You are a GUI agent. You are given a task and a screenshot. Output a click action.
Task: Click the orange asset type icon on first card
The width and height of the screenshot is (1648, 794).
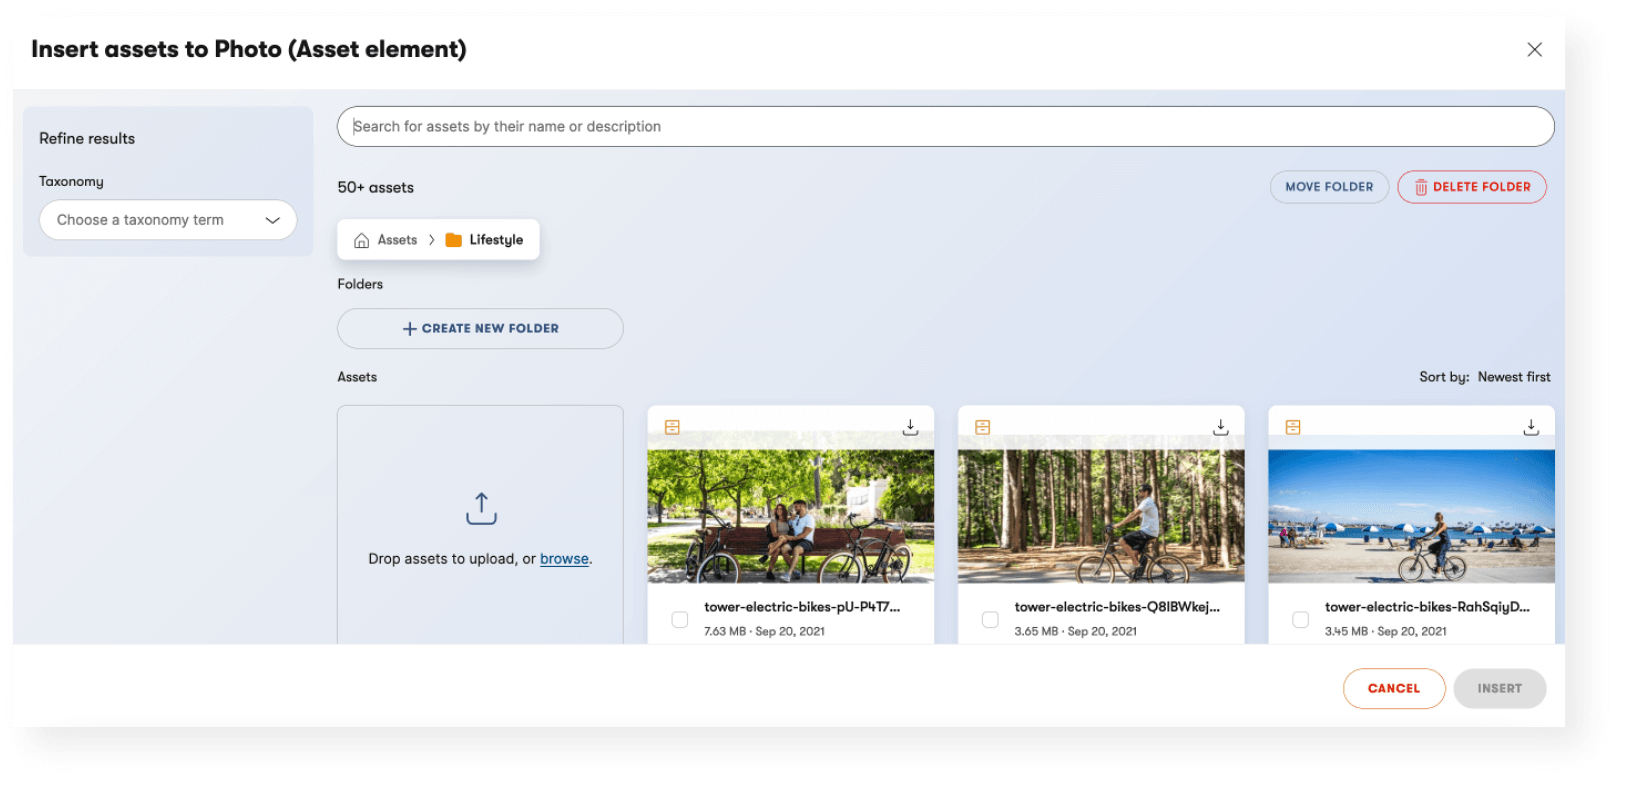click(672, 427)
